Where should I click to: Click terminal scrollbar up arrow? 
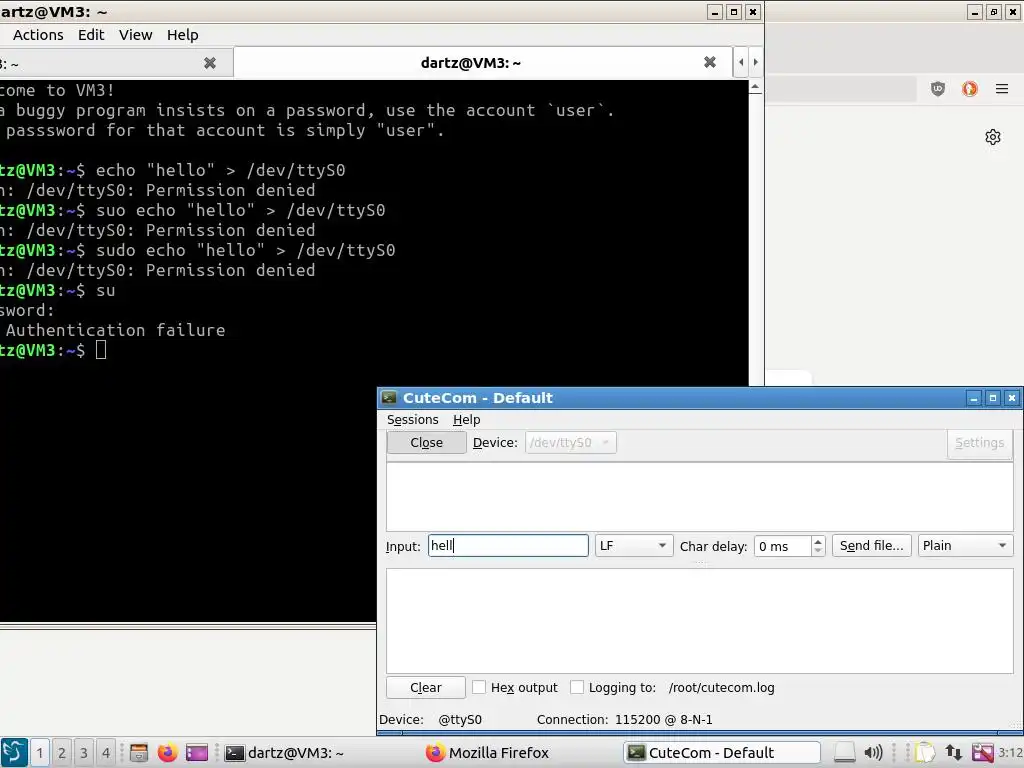pyautogui.click(x=755, y=87)
